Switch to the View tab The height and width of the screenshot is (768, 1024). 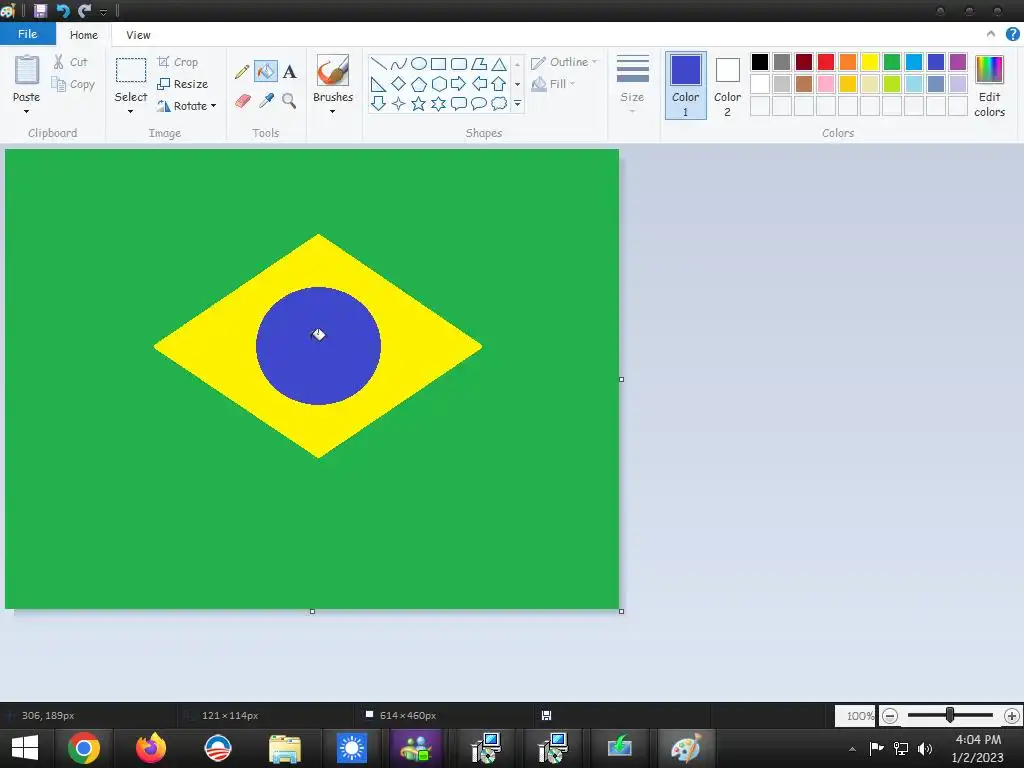[x=138, y=35]
